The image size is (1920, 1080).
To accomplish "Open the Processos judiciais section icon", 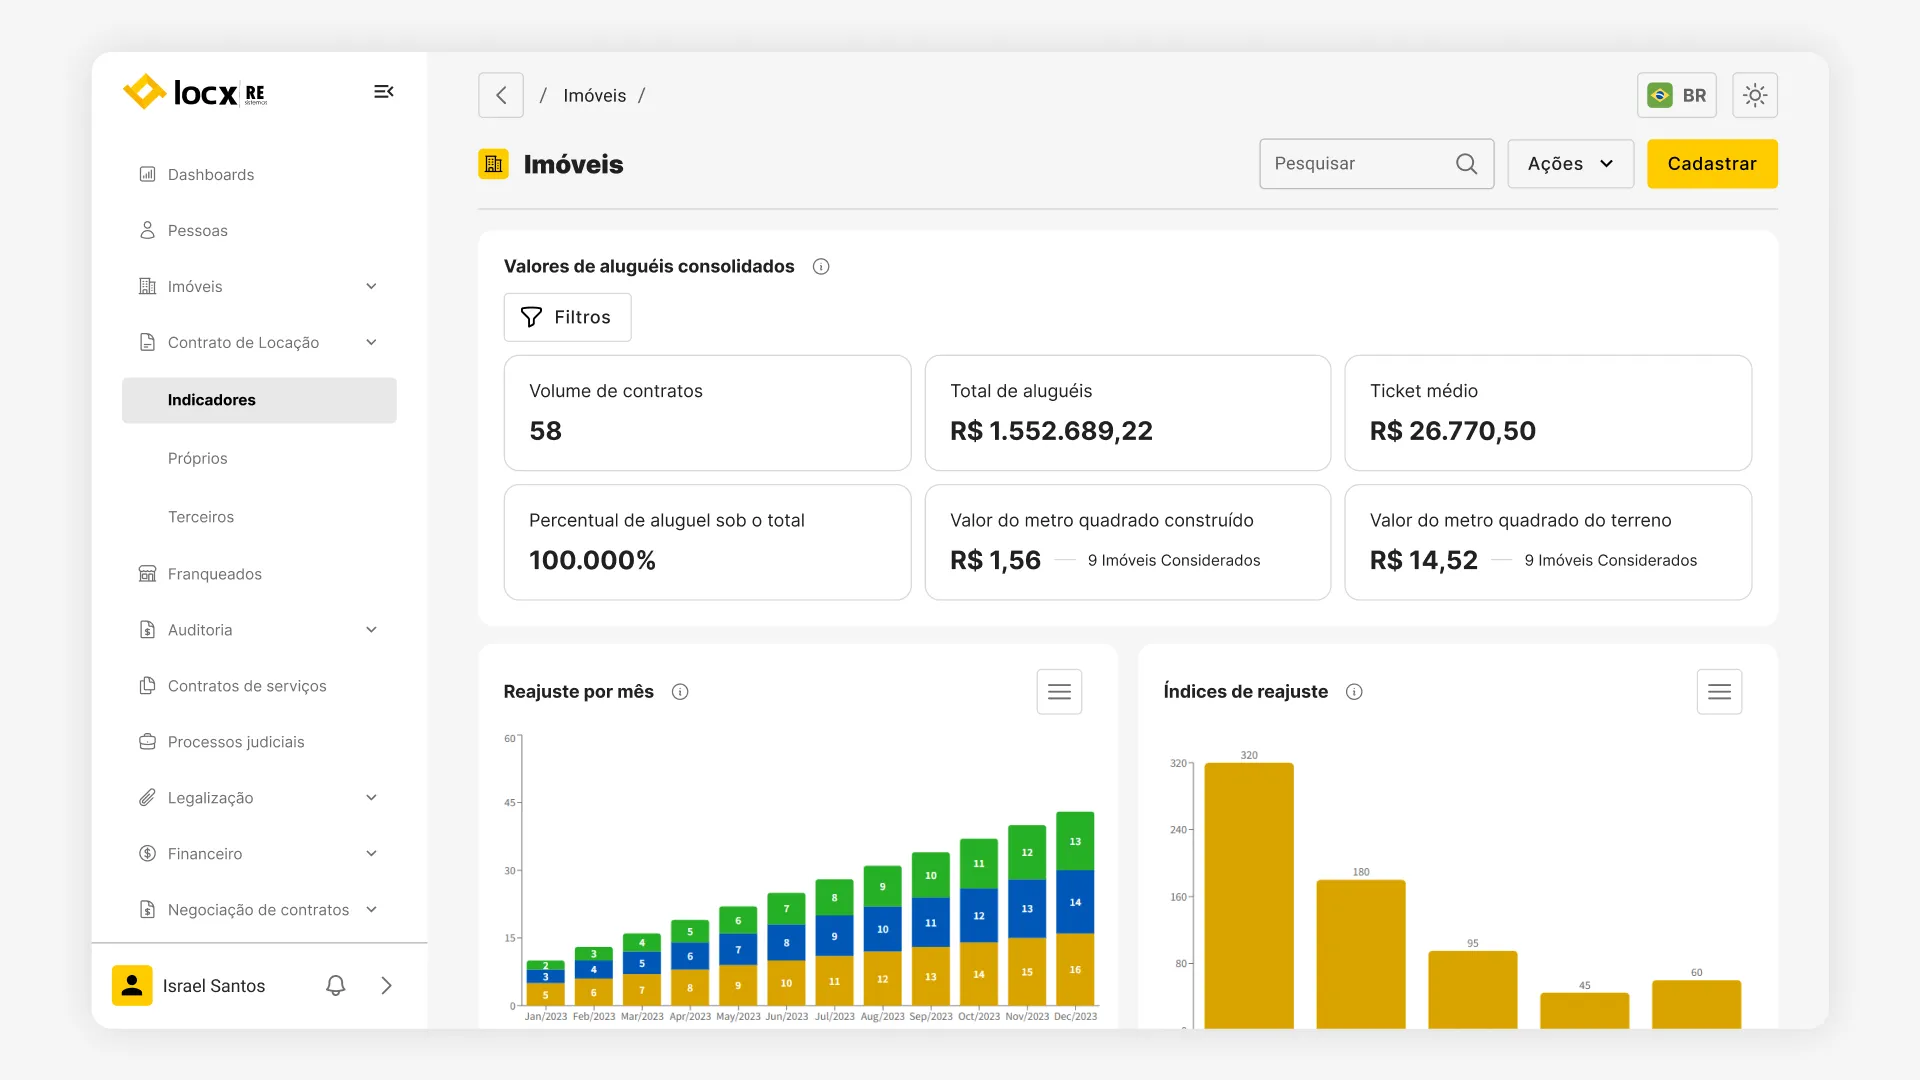I will [148, 741].
